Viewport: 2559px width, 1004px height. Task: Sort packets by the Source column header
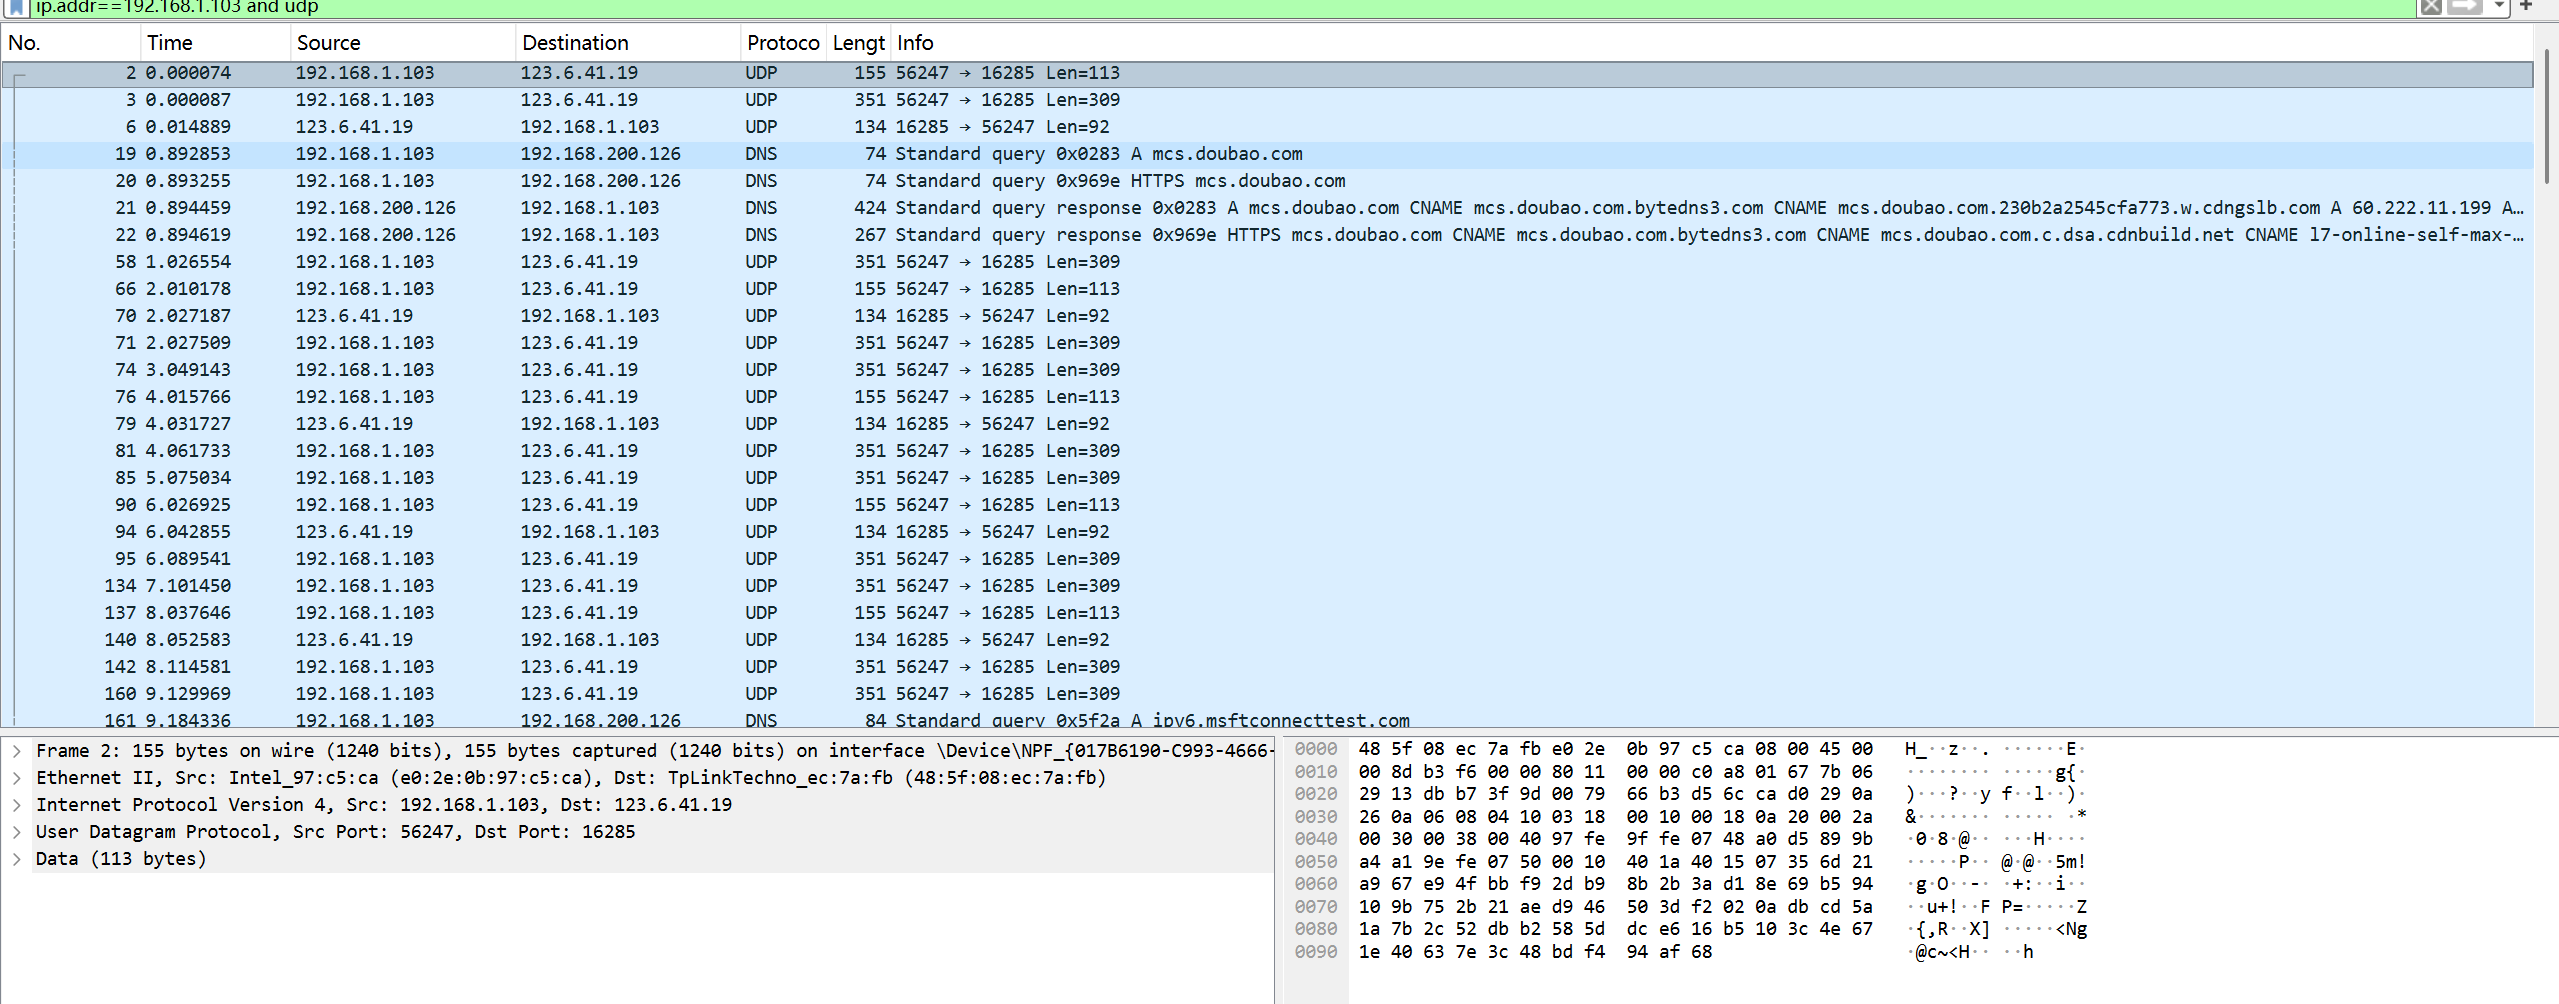point(403,43)
